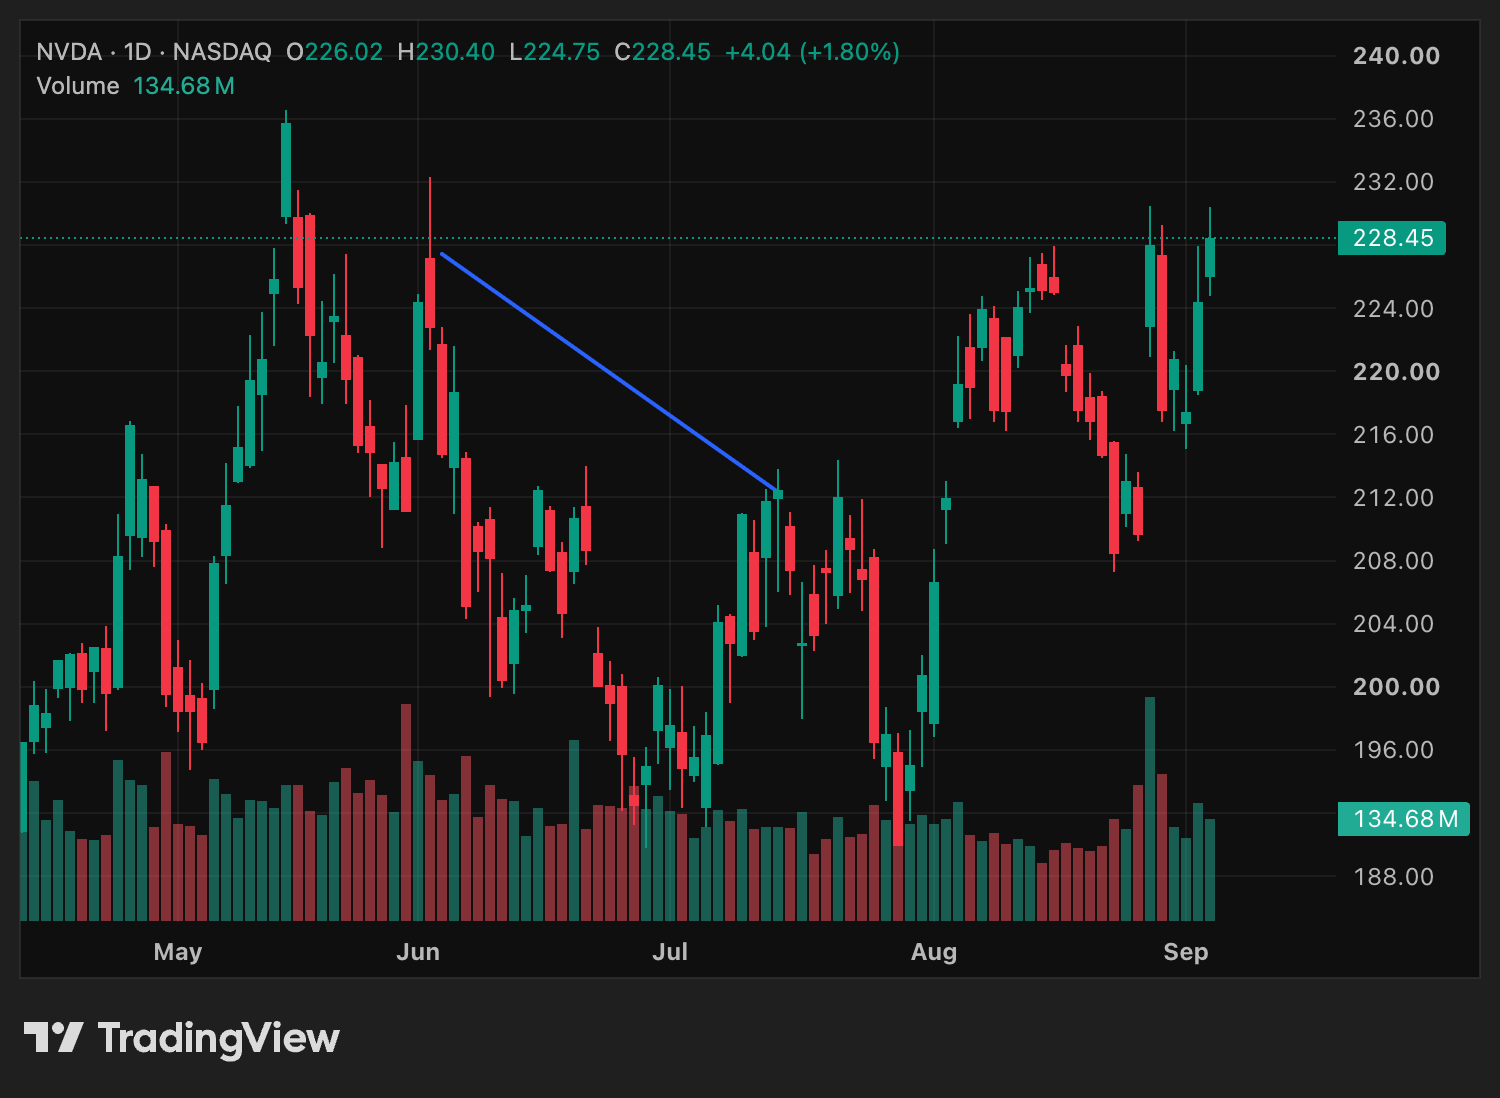Screen dimensions: 1500x1098
Task: Click the 196.00 price axis label
Action: 1393,750
